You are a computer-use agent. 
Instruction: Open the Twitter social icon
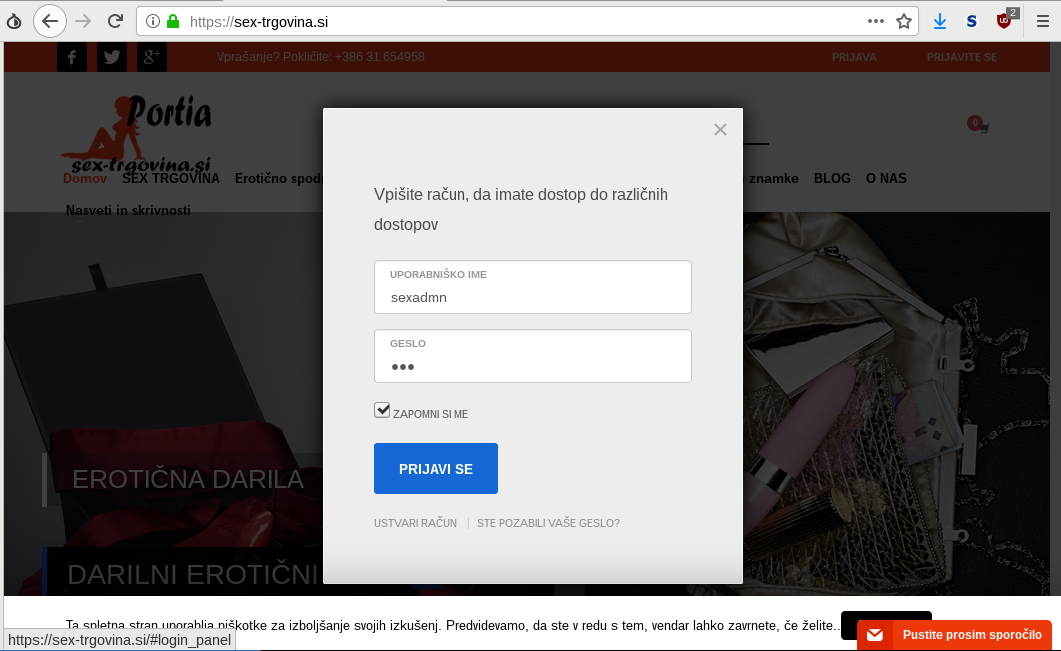pos(112,57)
